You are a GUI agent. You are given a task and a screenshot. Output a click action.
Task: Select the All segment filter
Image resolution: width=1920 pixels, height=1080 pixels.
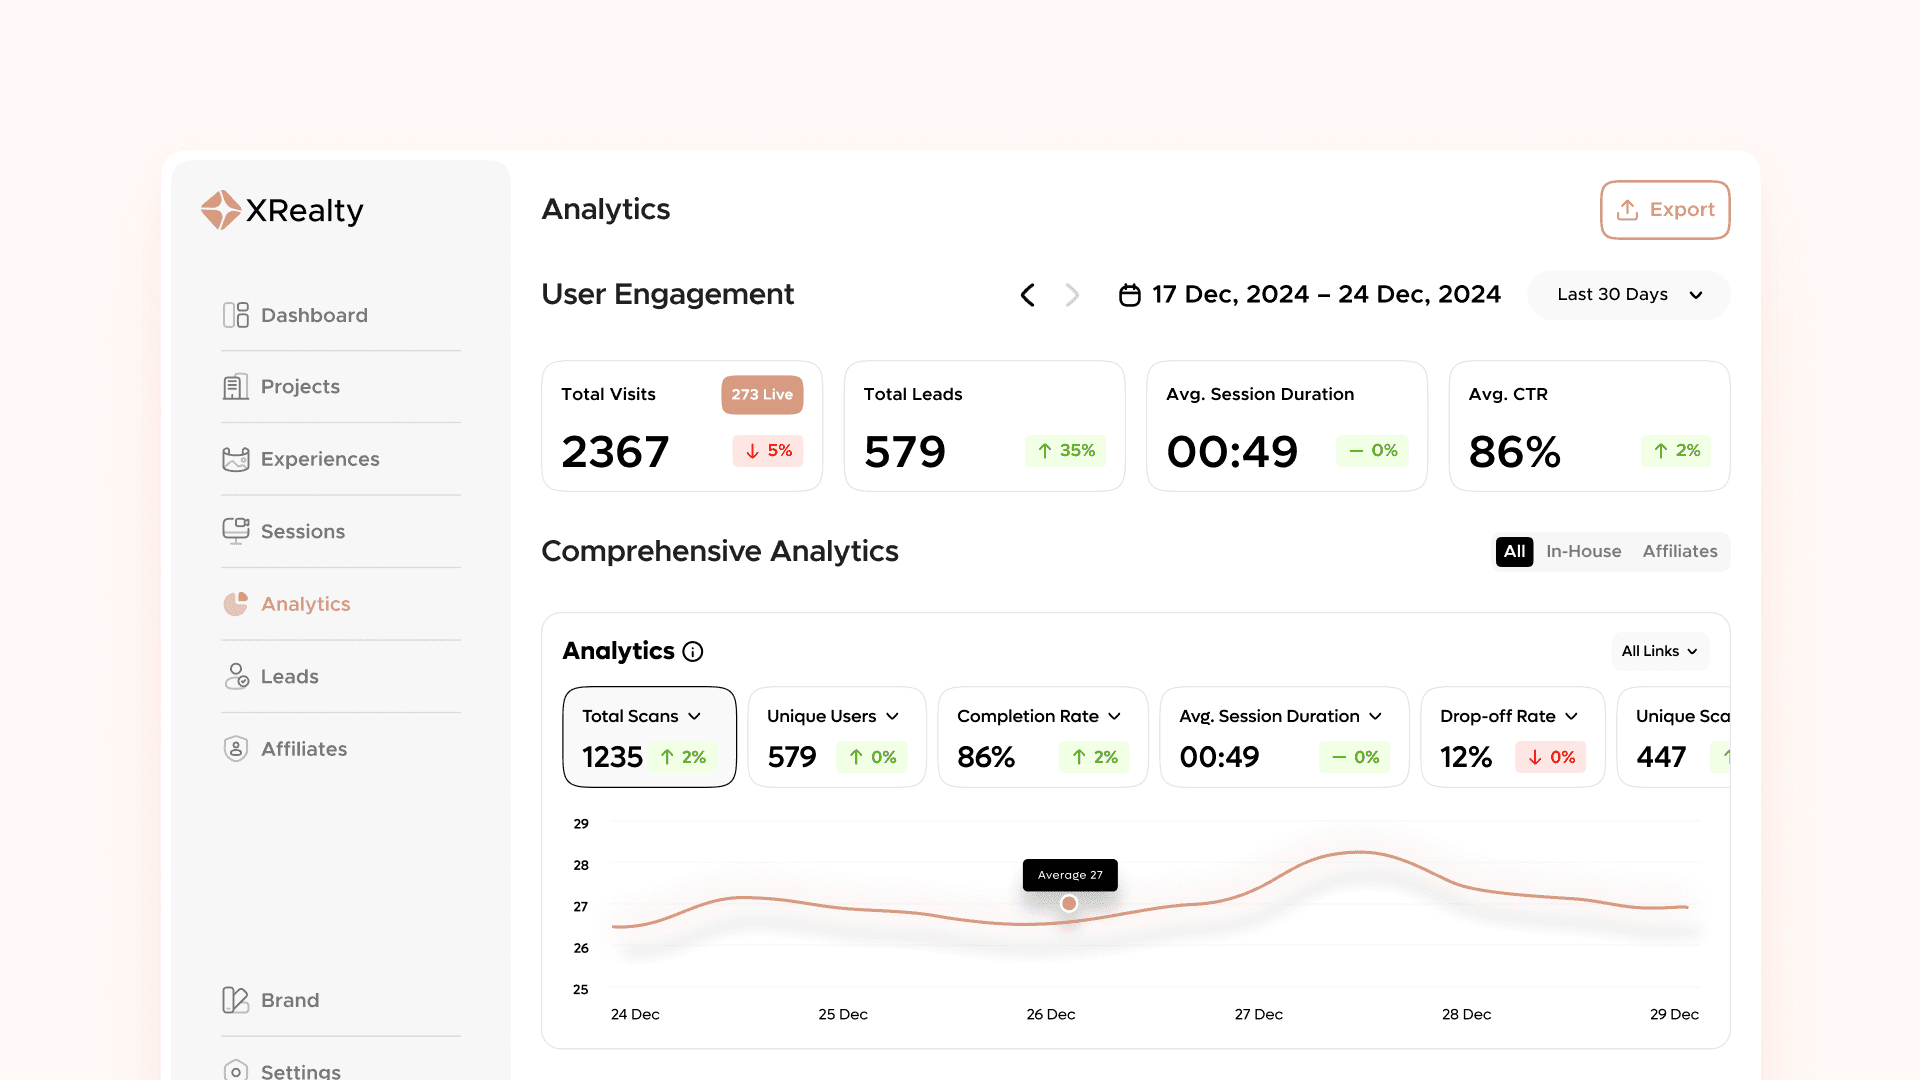pyautogui.click(x=1514, y=551)
